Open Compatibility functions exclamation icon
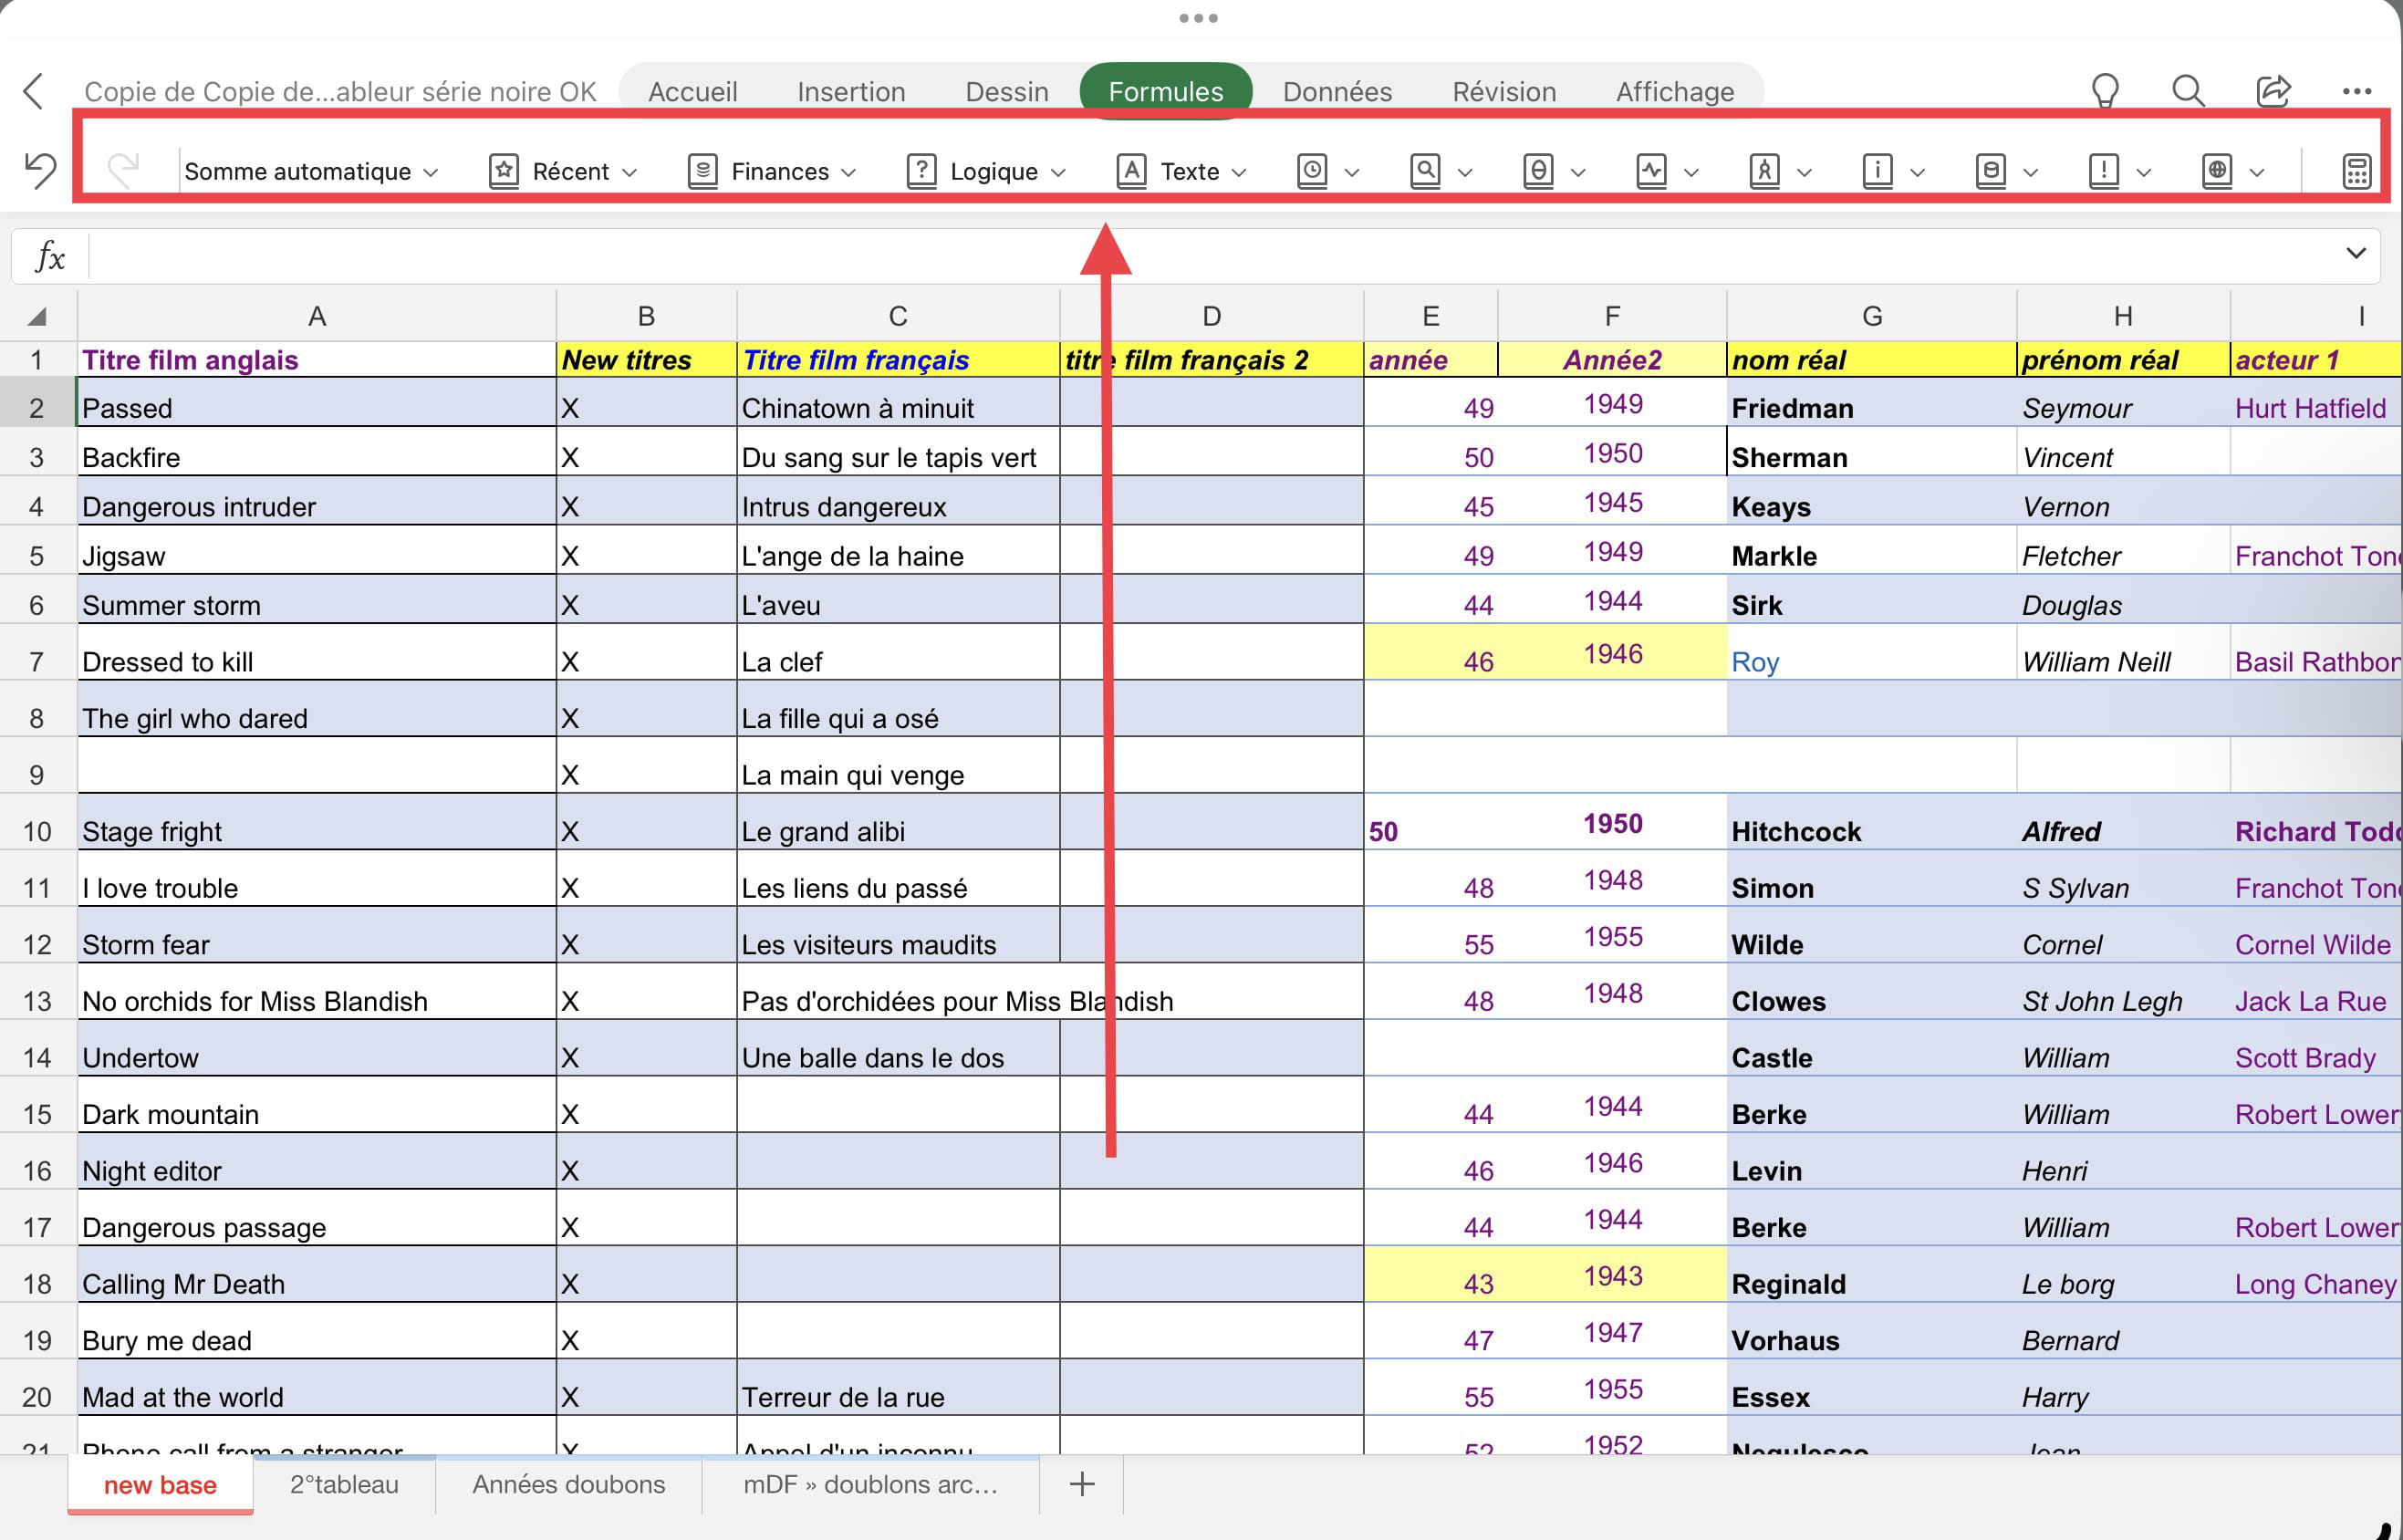 (x=2118, y=171)
